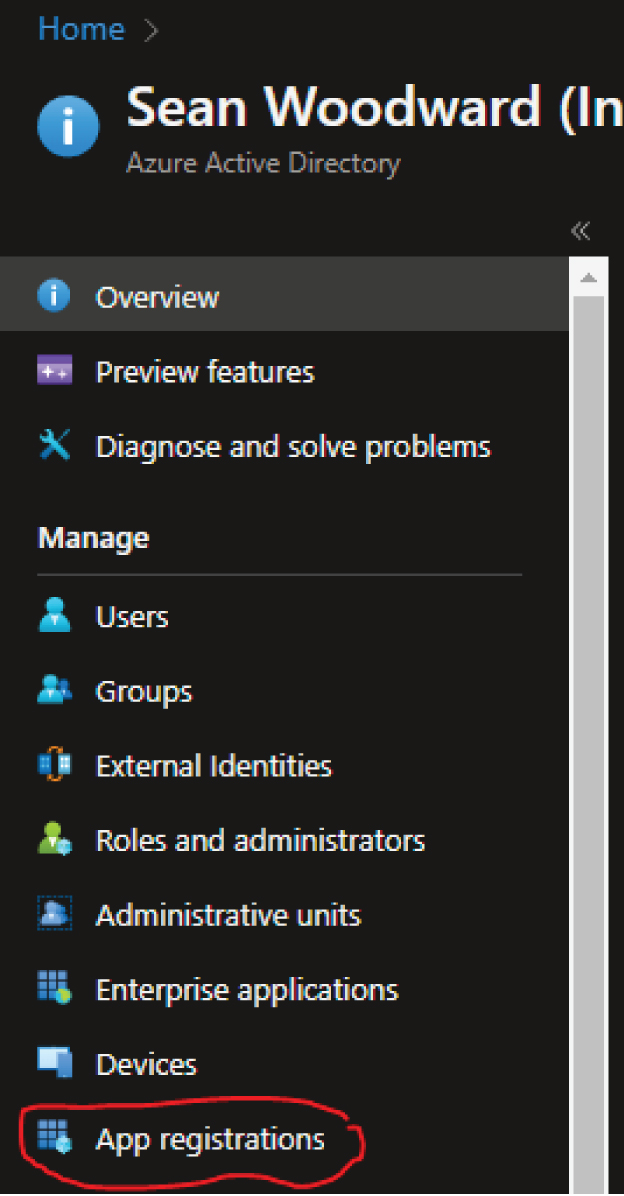Click the Devices icon
The width and height of the screenshot is (624, 1196).
click(54, 1063)
